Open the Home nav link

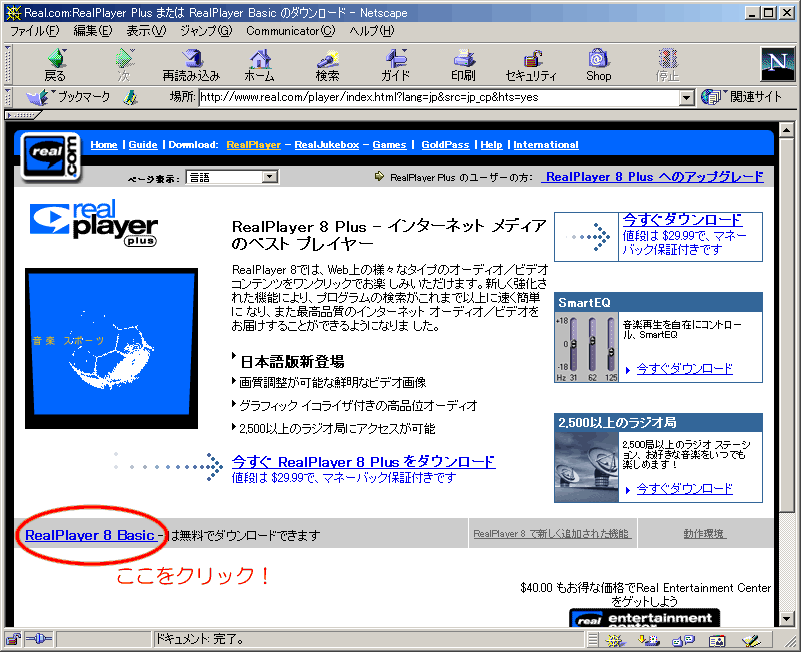(104, 145)
